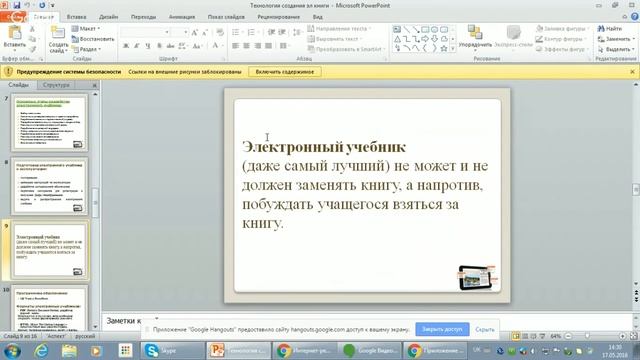Open the Раздел section dropdown
This screenshot has height=360, width=640.
[86, 49]
